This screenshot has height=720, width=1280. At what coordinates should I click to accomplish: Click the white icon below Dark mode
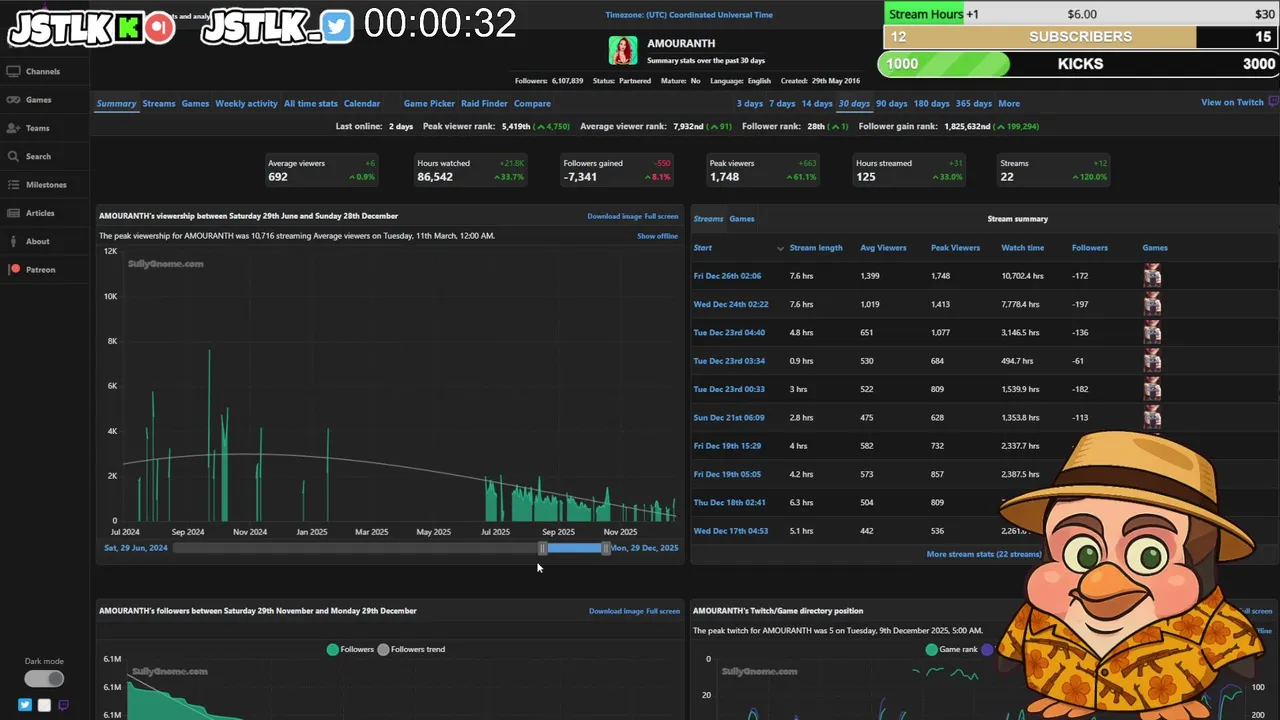(44, 705)
